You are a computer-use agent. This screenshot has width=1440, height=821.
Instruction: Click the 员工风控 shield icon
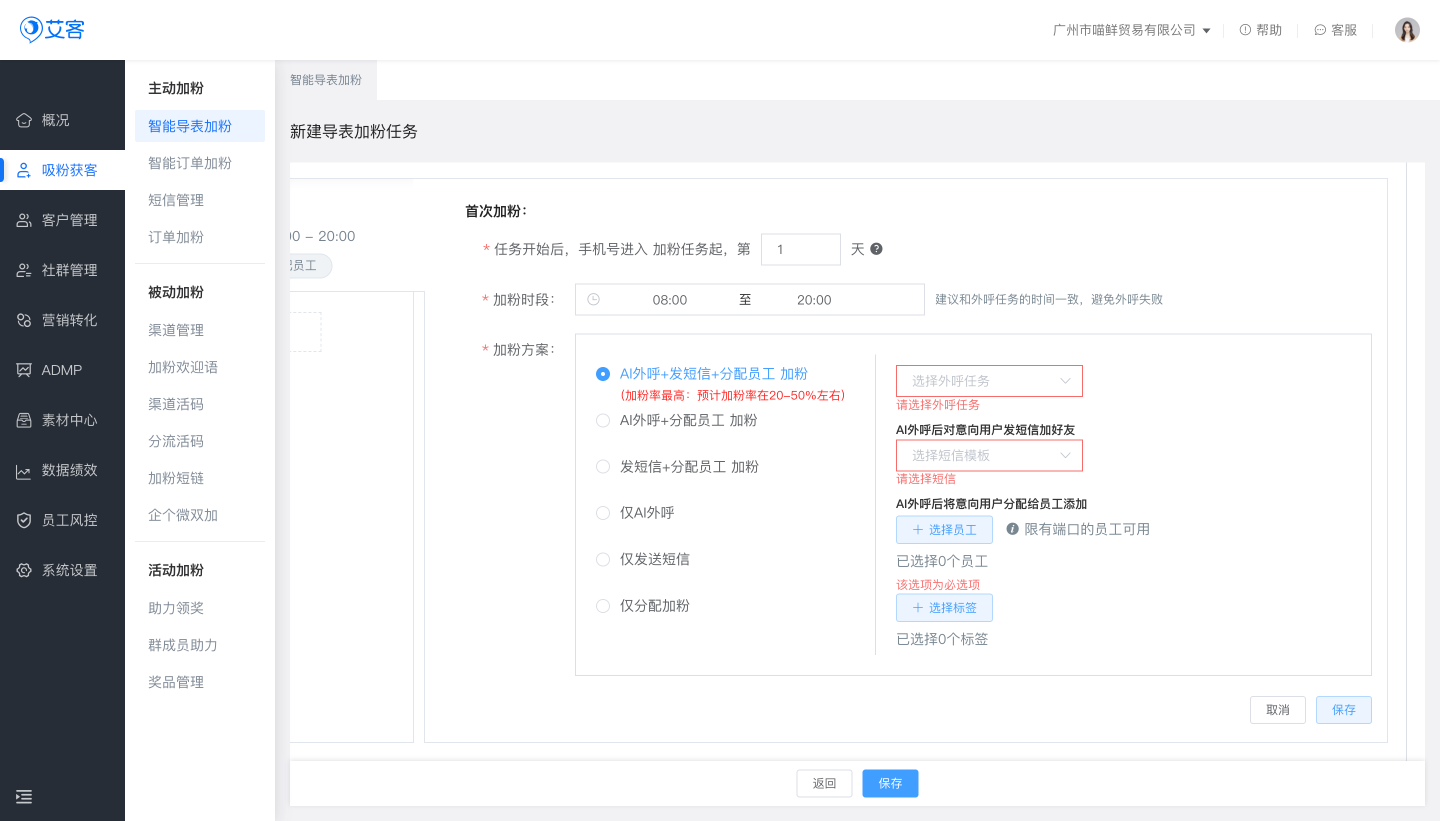point(24,520)
